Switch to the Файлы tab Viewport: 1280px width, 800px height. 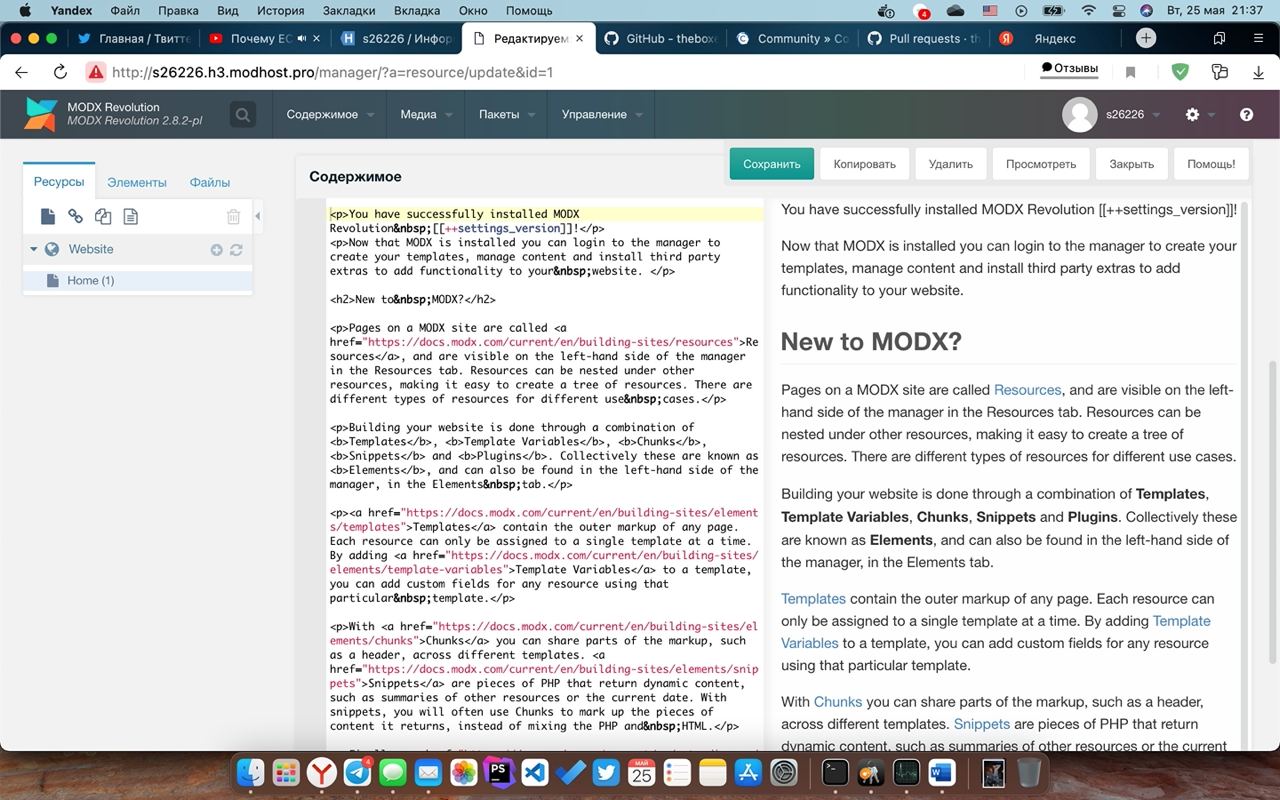click(x=210, y=182)
